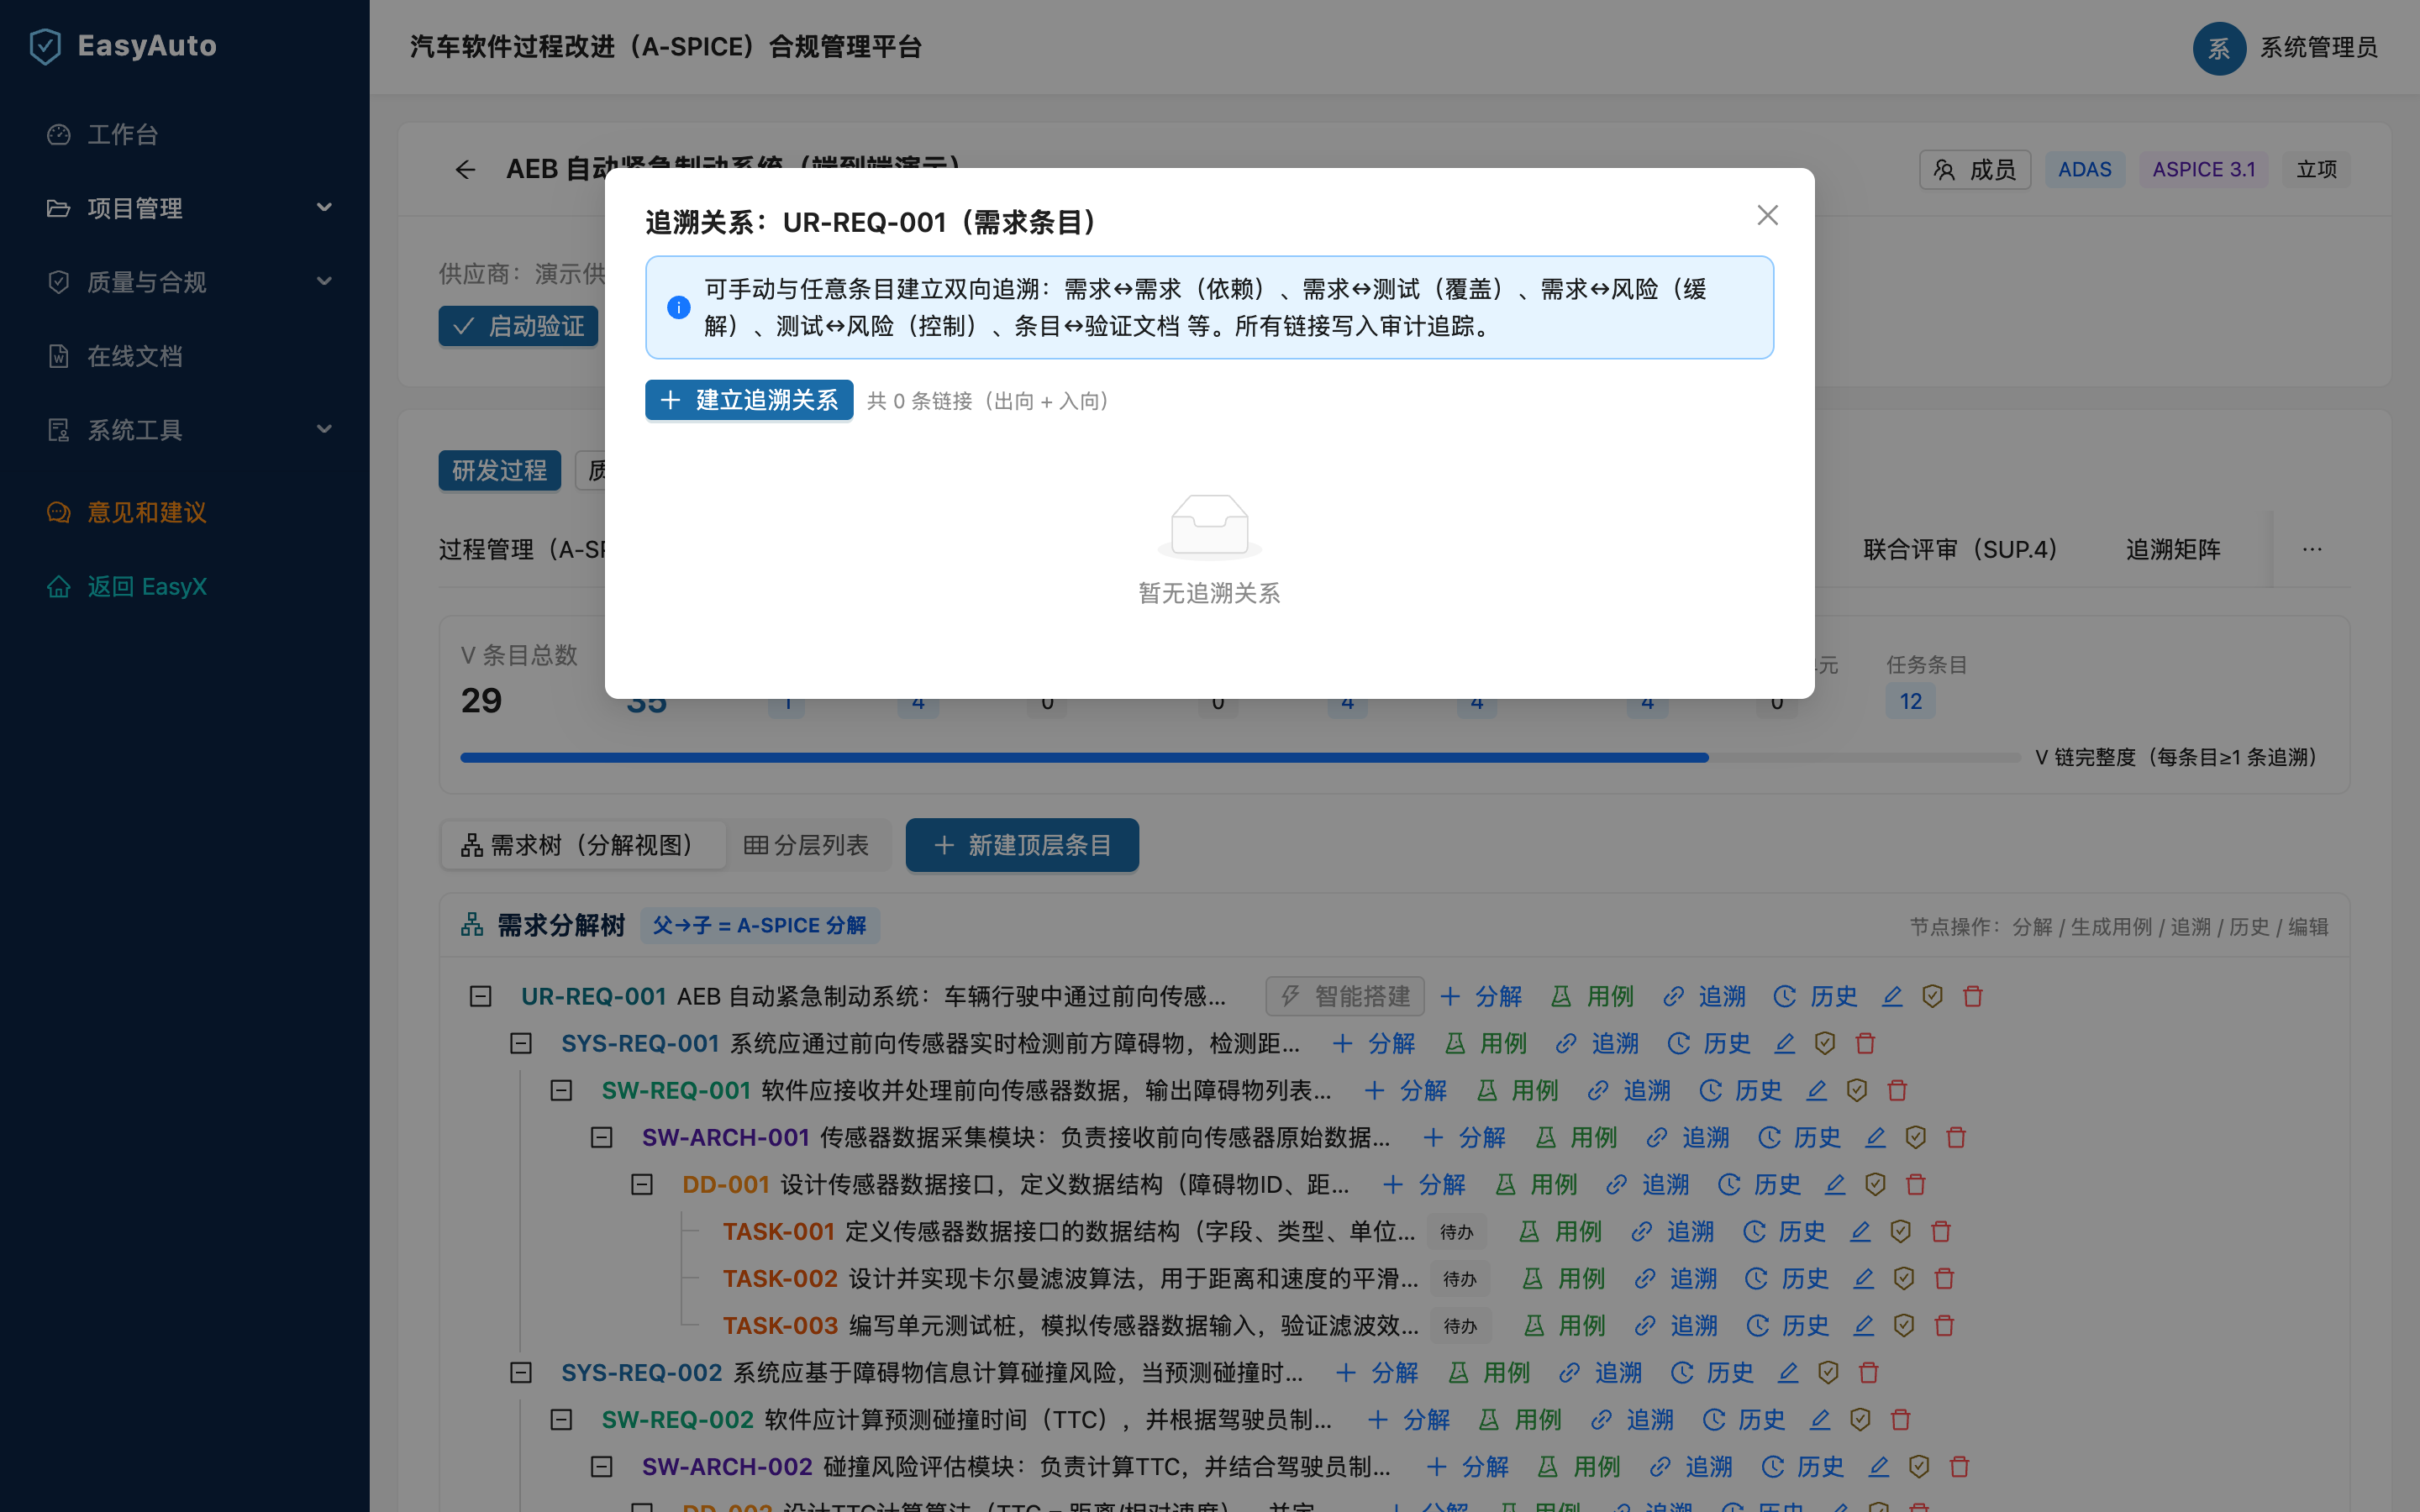Click the 12 任务条目 count badge
2420x1512 pixels.
pos(1910,701)
